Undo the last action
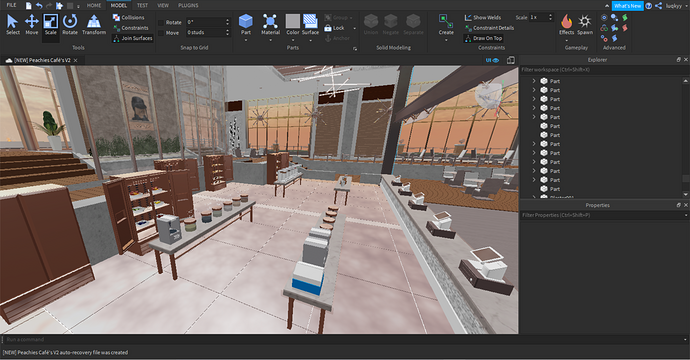The height and width of the screenshot is (360, 690). 39,6
